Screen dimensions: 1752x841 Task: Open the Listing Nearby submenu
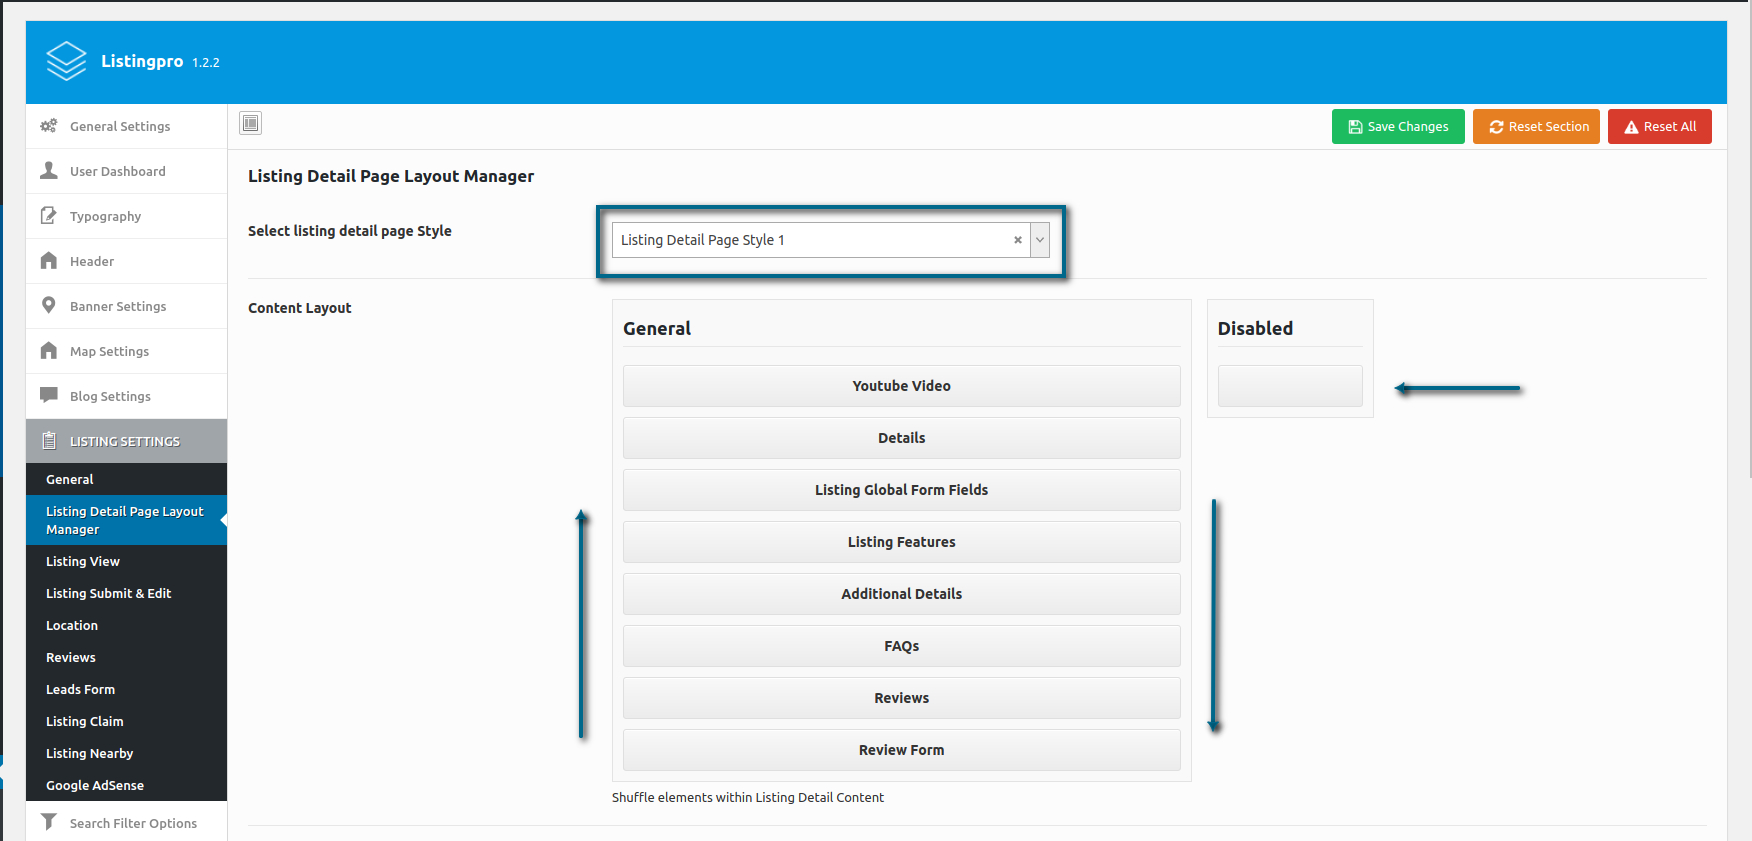tap(127, 753)
